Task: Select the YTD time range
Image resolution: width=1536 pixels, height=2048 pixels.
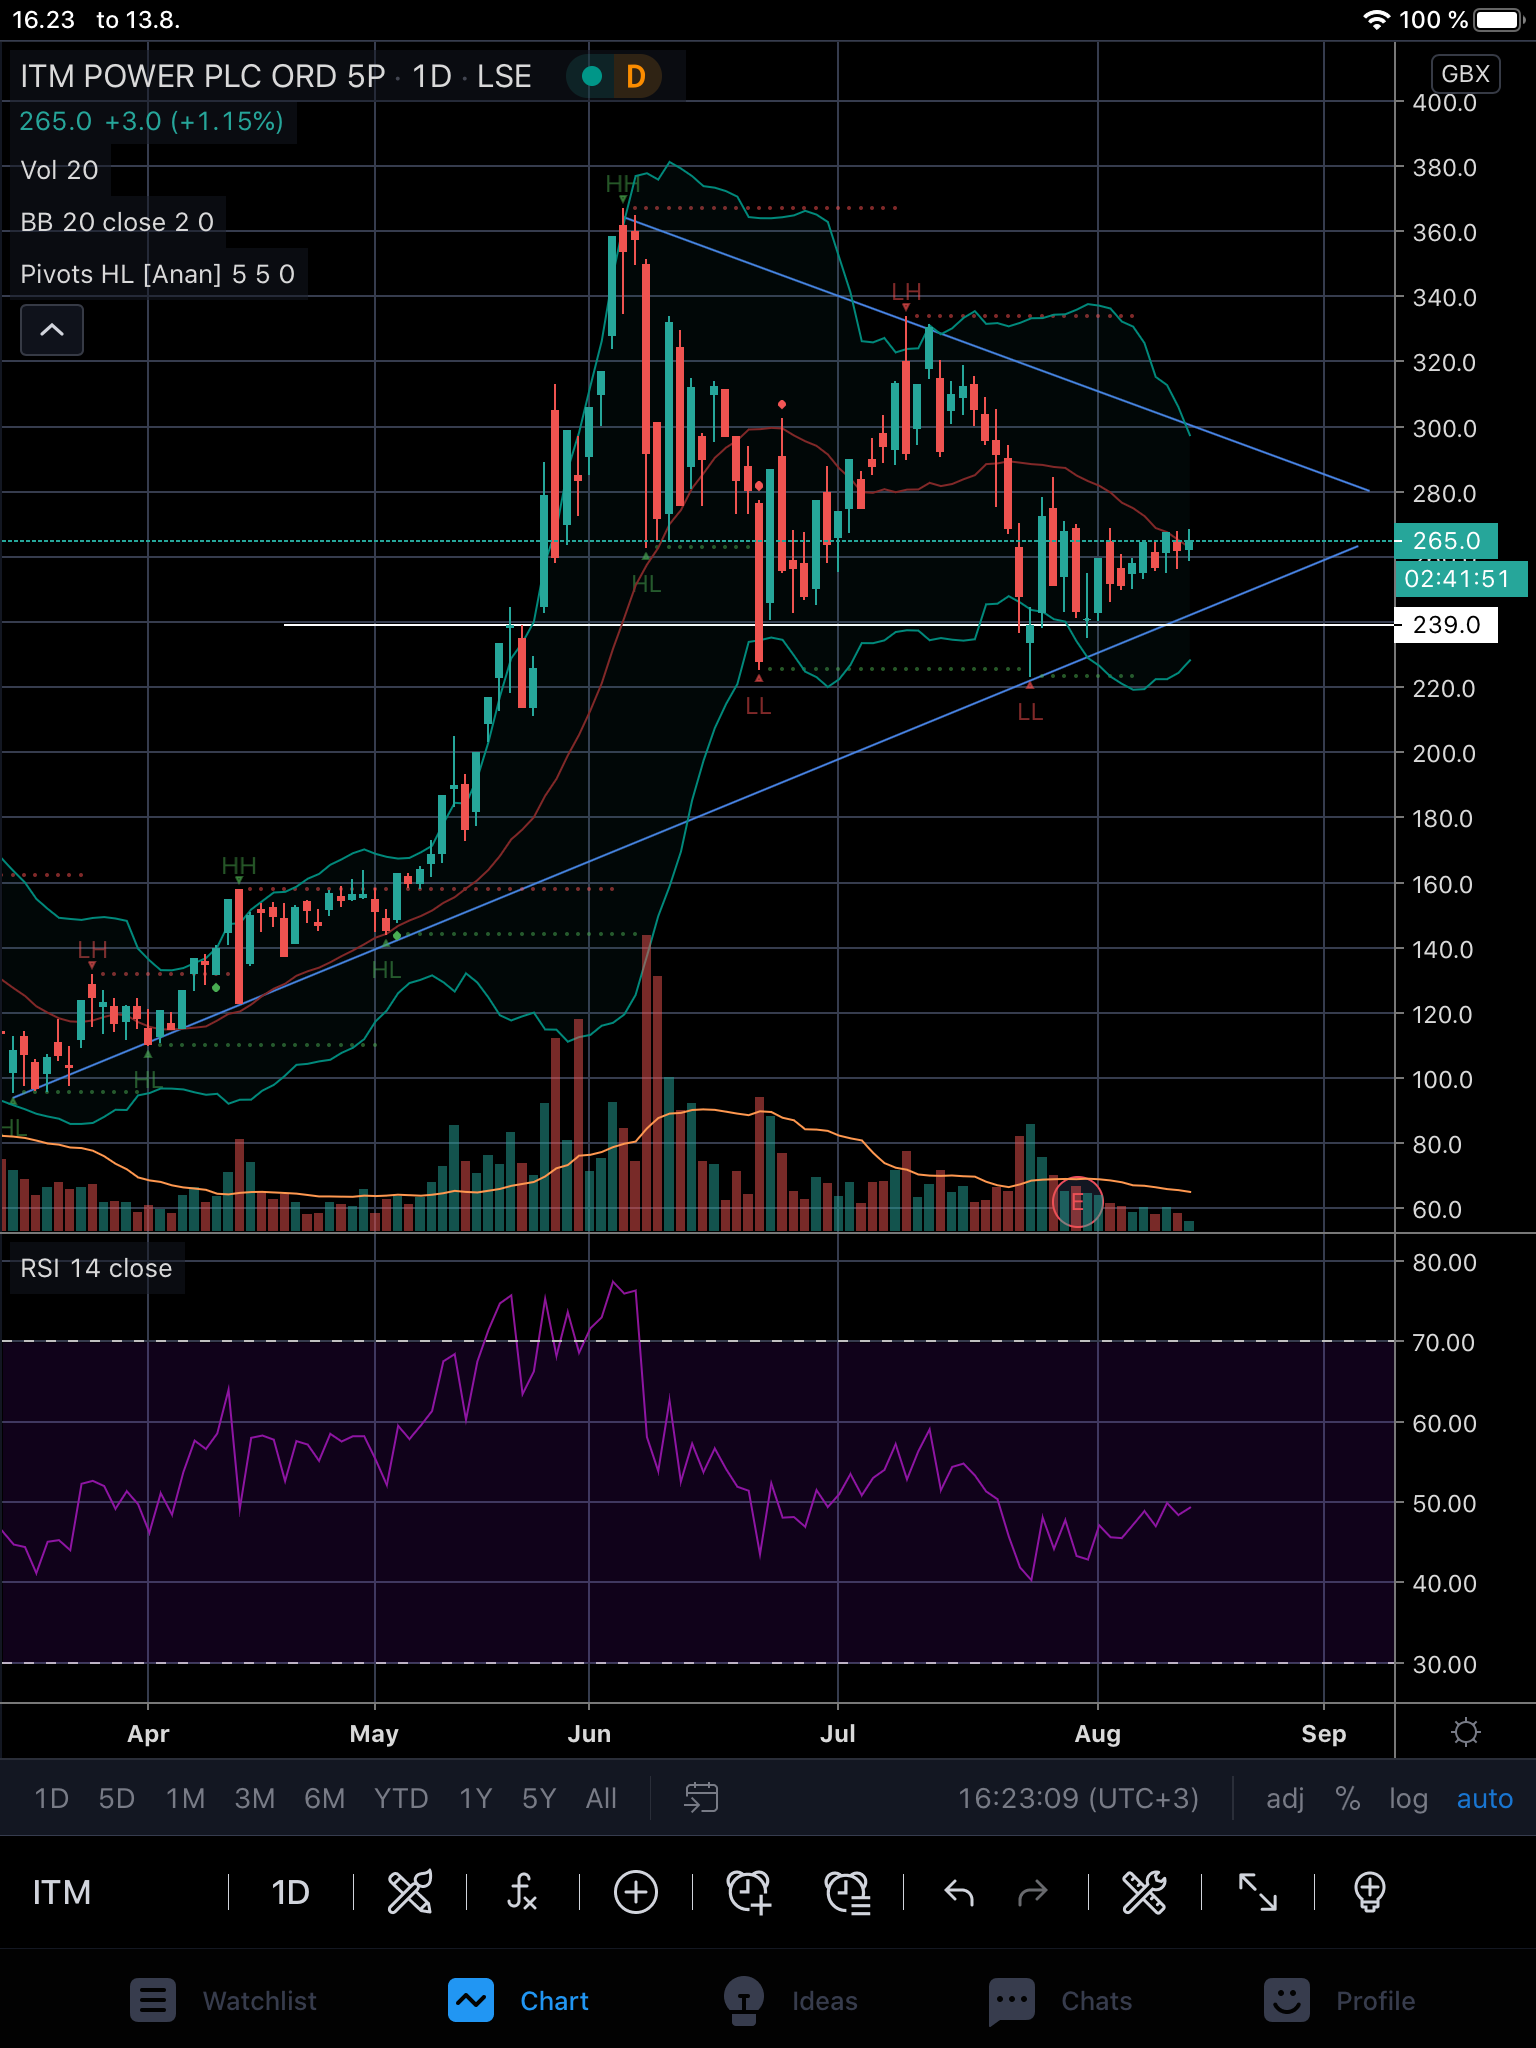Action: pos(400,1798)
